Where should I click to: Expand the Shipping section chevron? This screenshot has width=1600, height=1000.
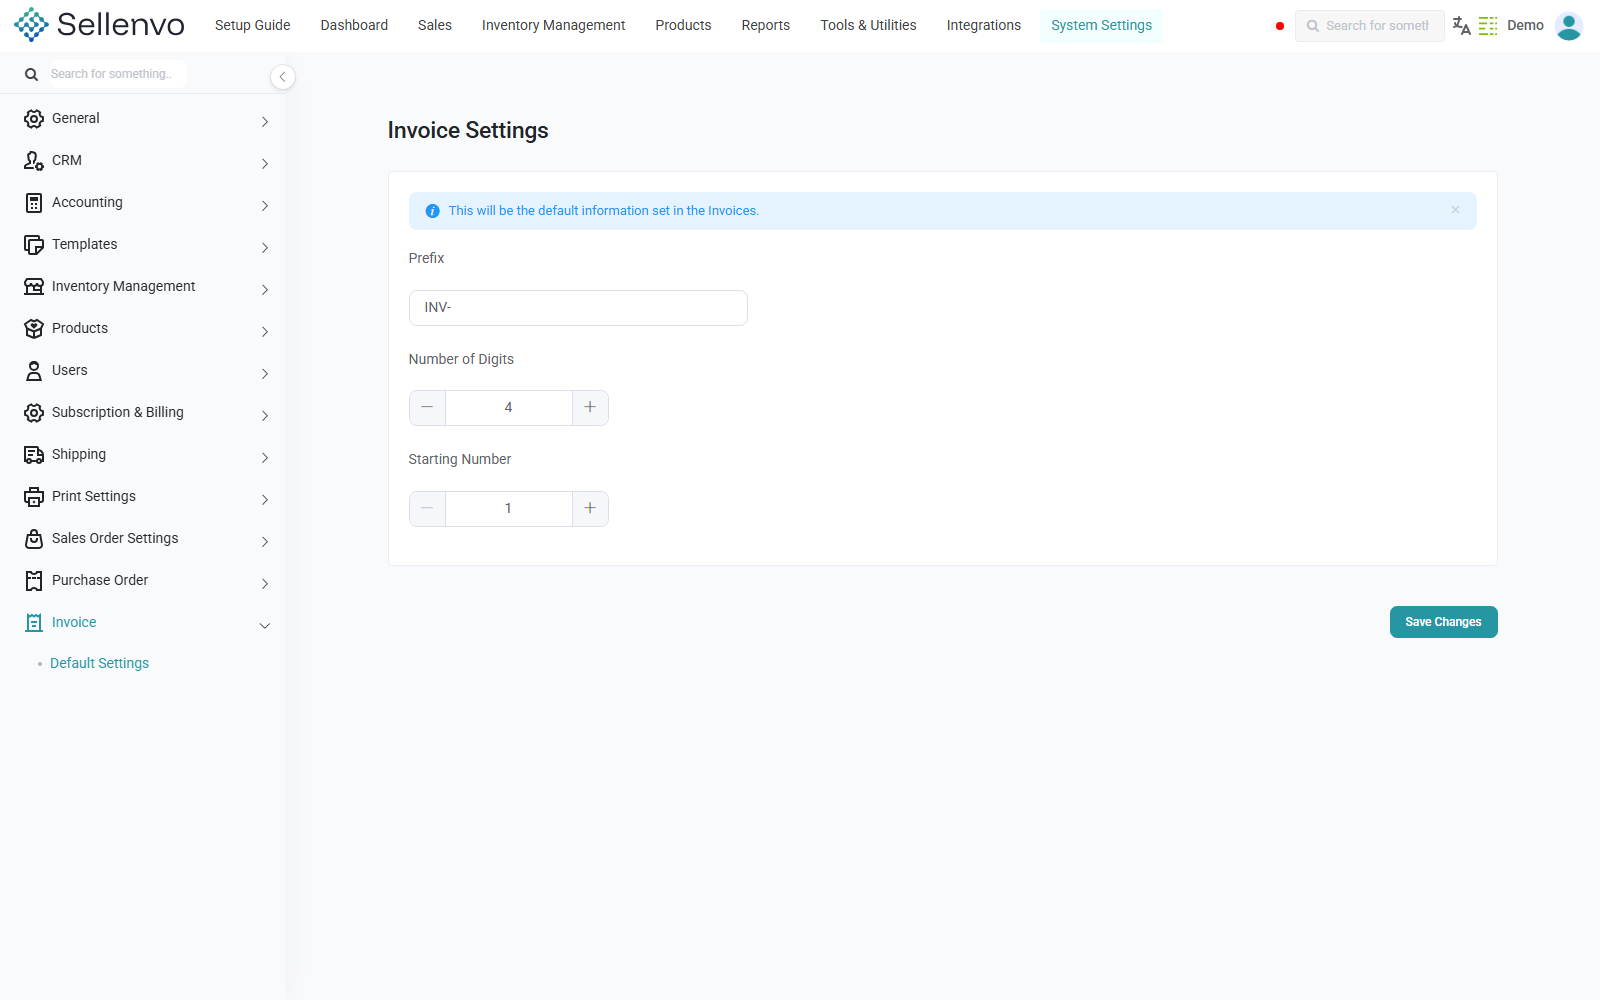265,458
